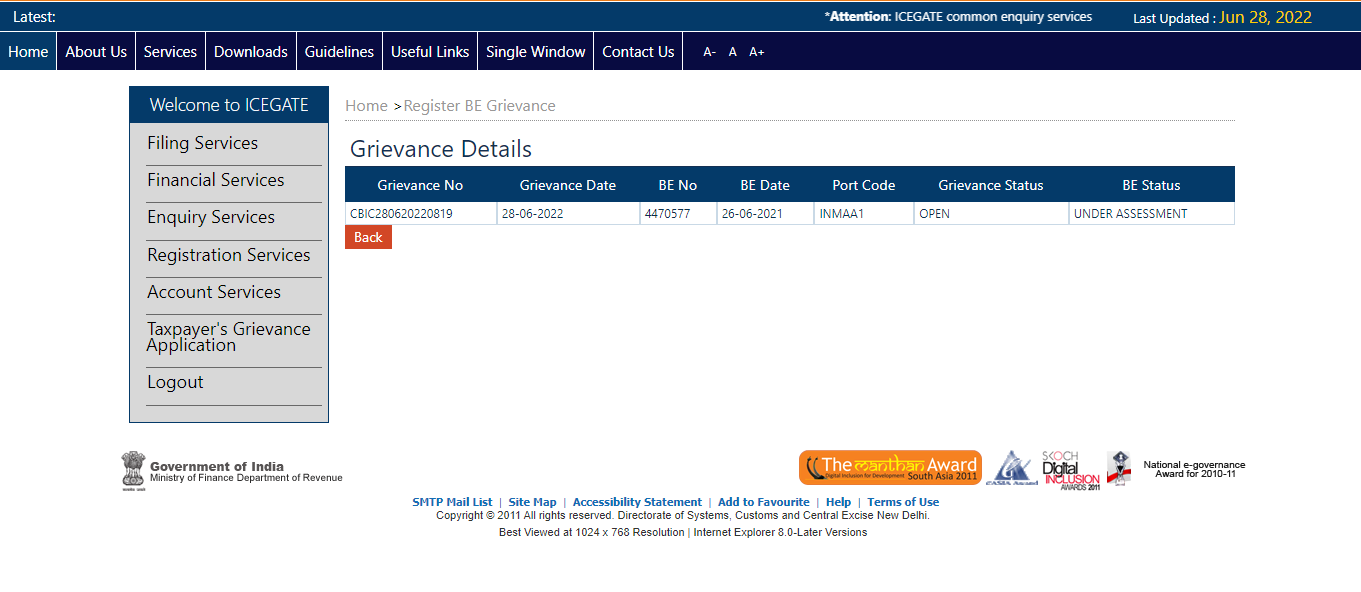
Task: Expand Enquiry Services in the sidebar
Action: pos(211,217)
